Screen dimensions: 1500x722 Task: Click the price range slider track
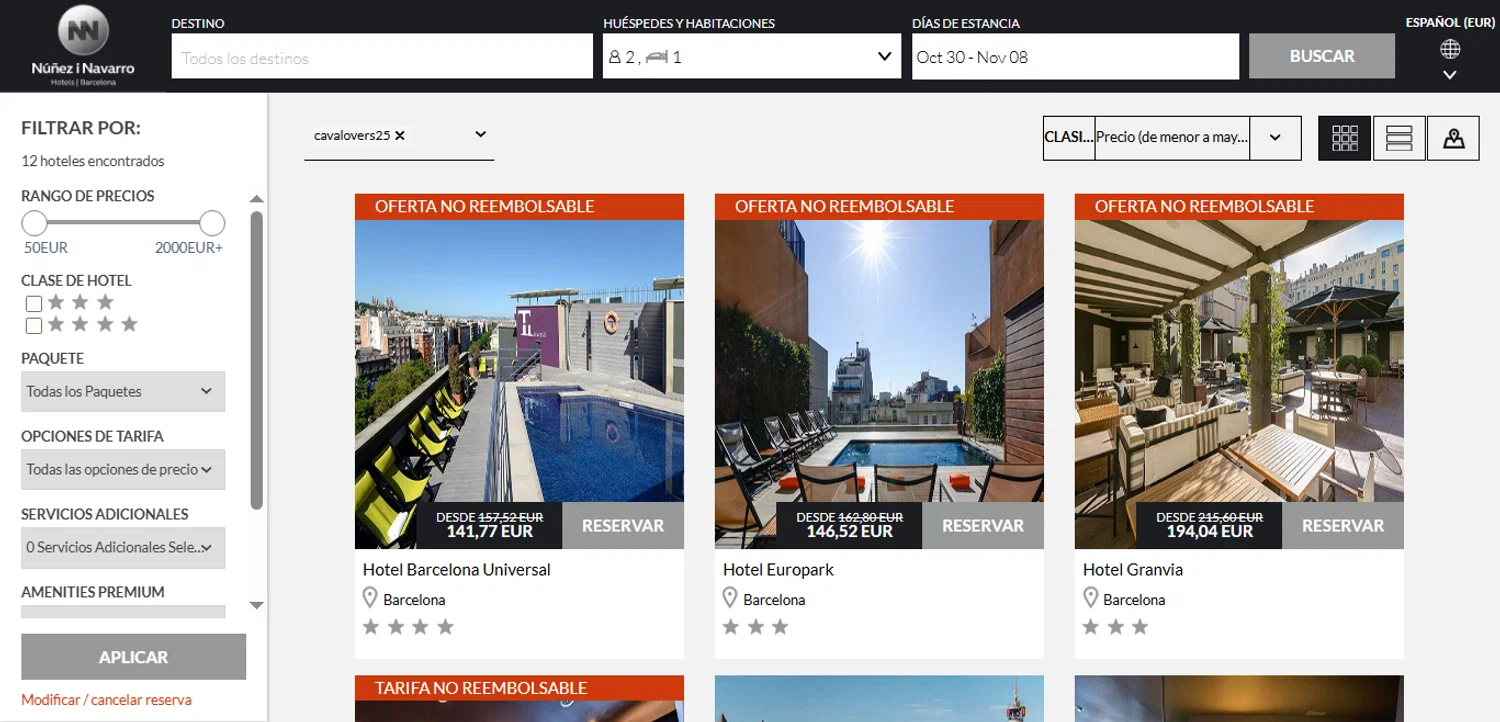[123, 223]
